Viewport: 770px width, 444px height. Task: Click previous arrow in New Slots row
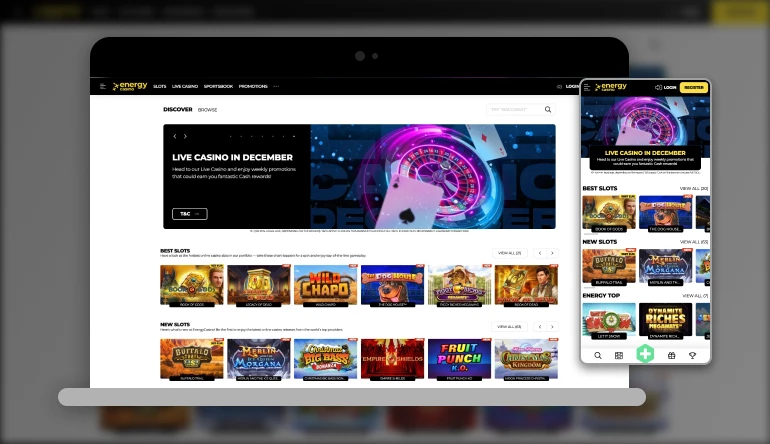pyautogui.click(x=540, y=327)
